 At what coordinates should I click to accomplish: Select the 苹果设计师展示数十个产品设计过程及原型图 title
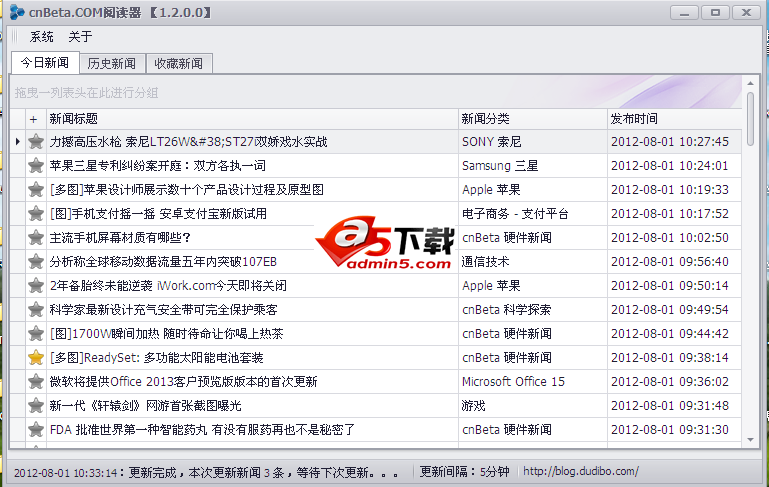pos(187,190)
